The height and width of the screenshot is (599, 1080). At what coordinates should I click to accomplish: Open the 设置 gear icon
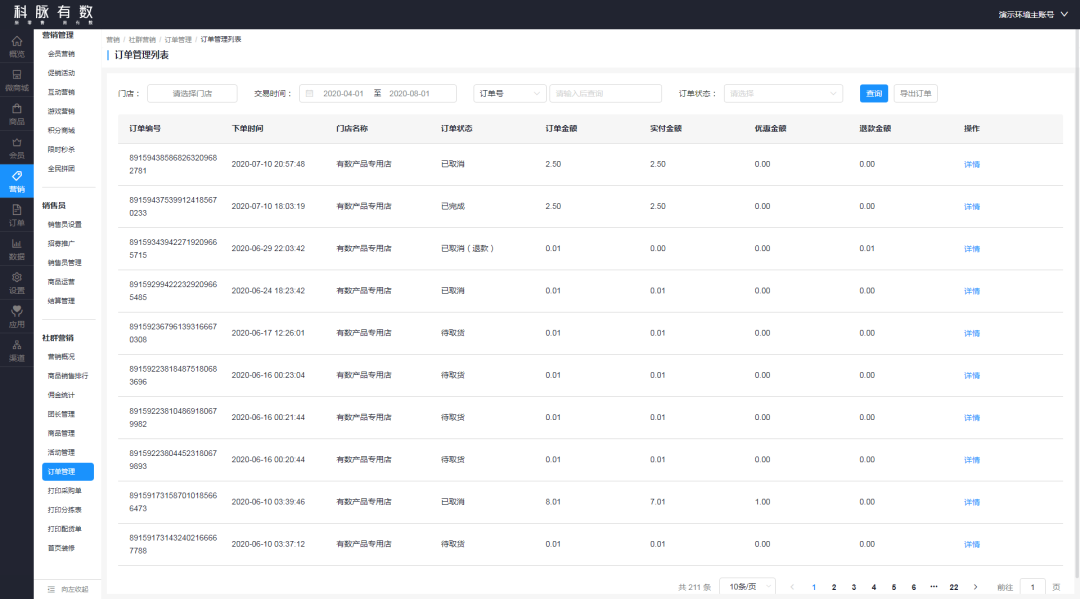coord(17,277)
